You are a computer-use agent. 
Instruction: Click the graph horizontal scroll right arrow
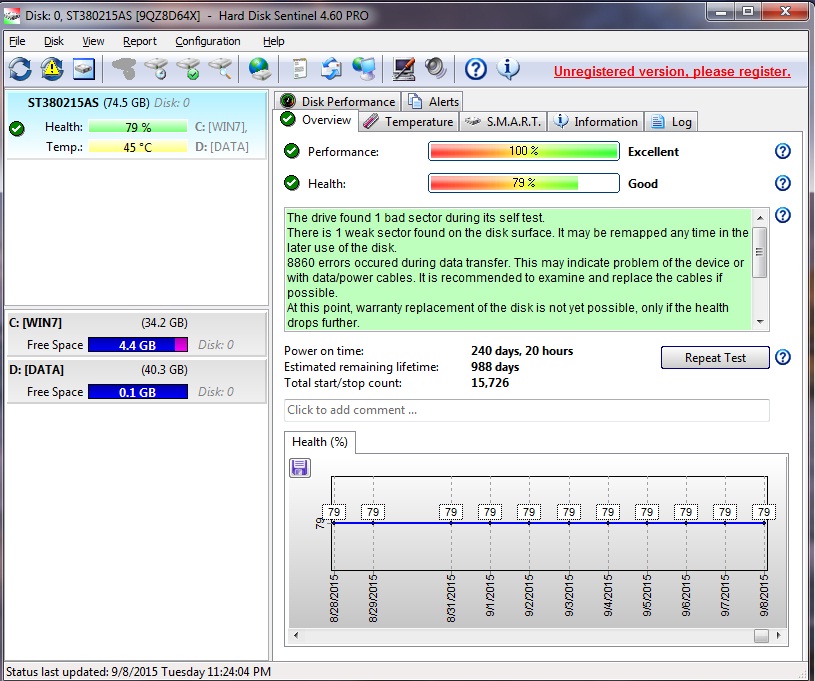click(x=778, y=635)
